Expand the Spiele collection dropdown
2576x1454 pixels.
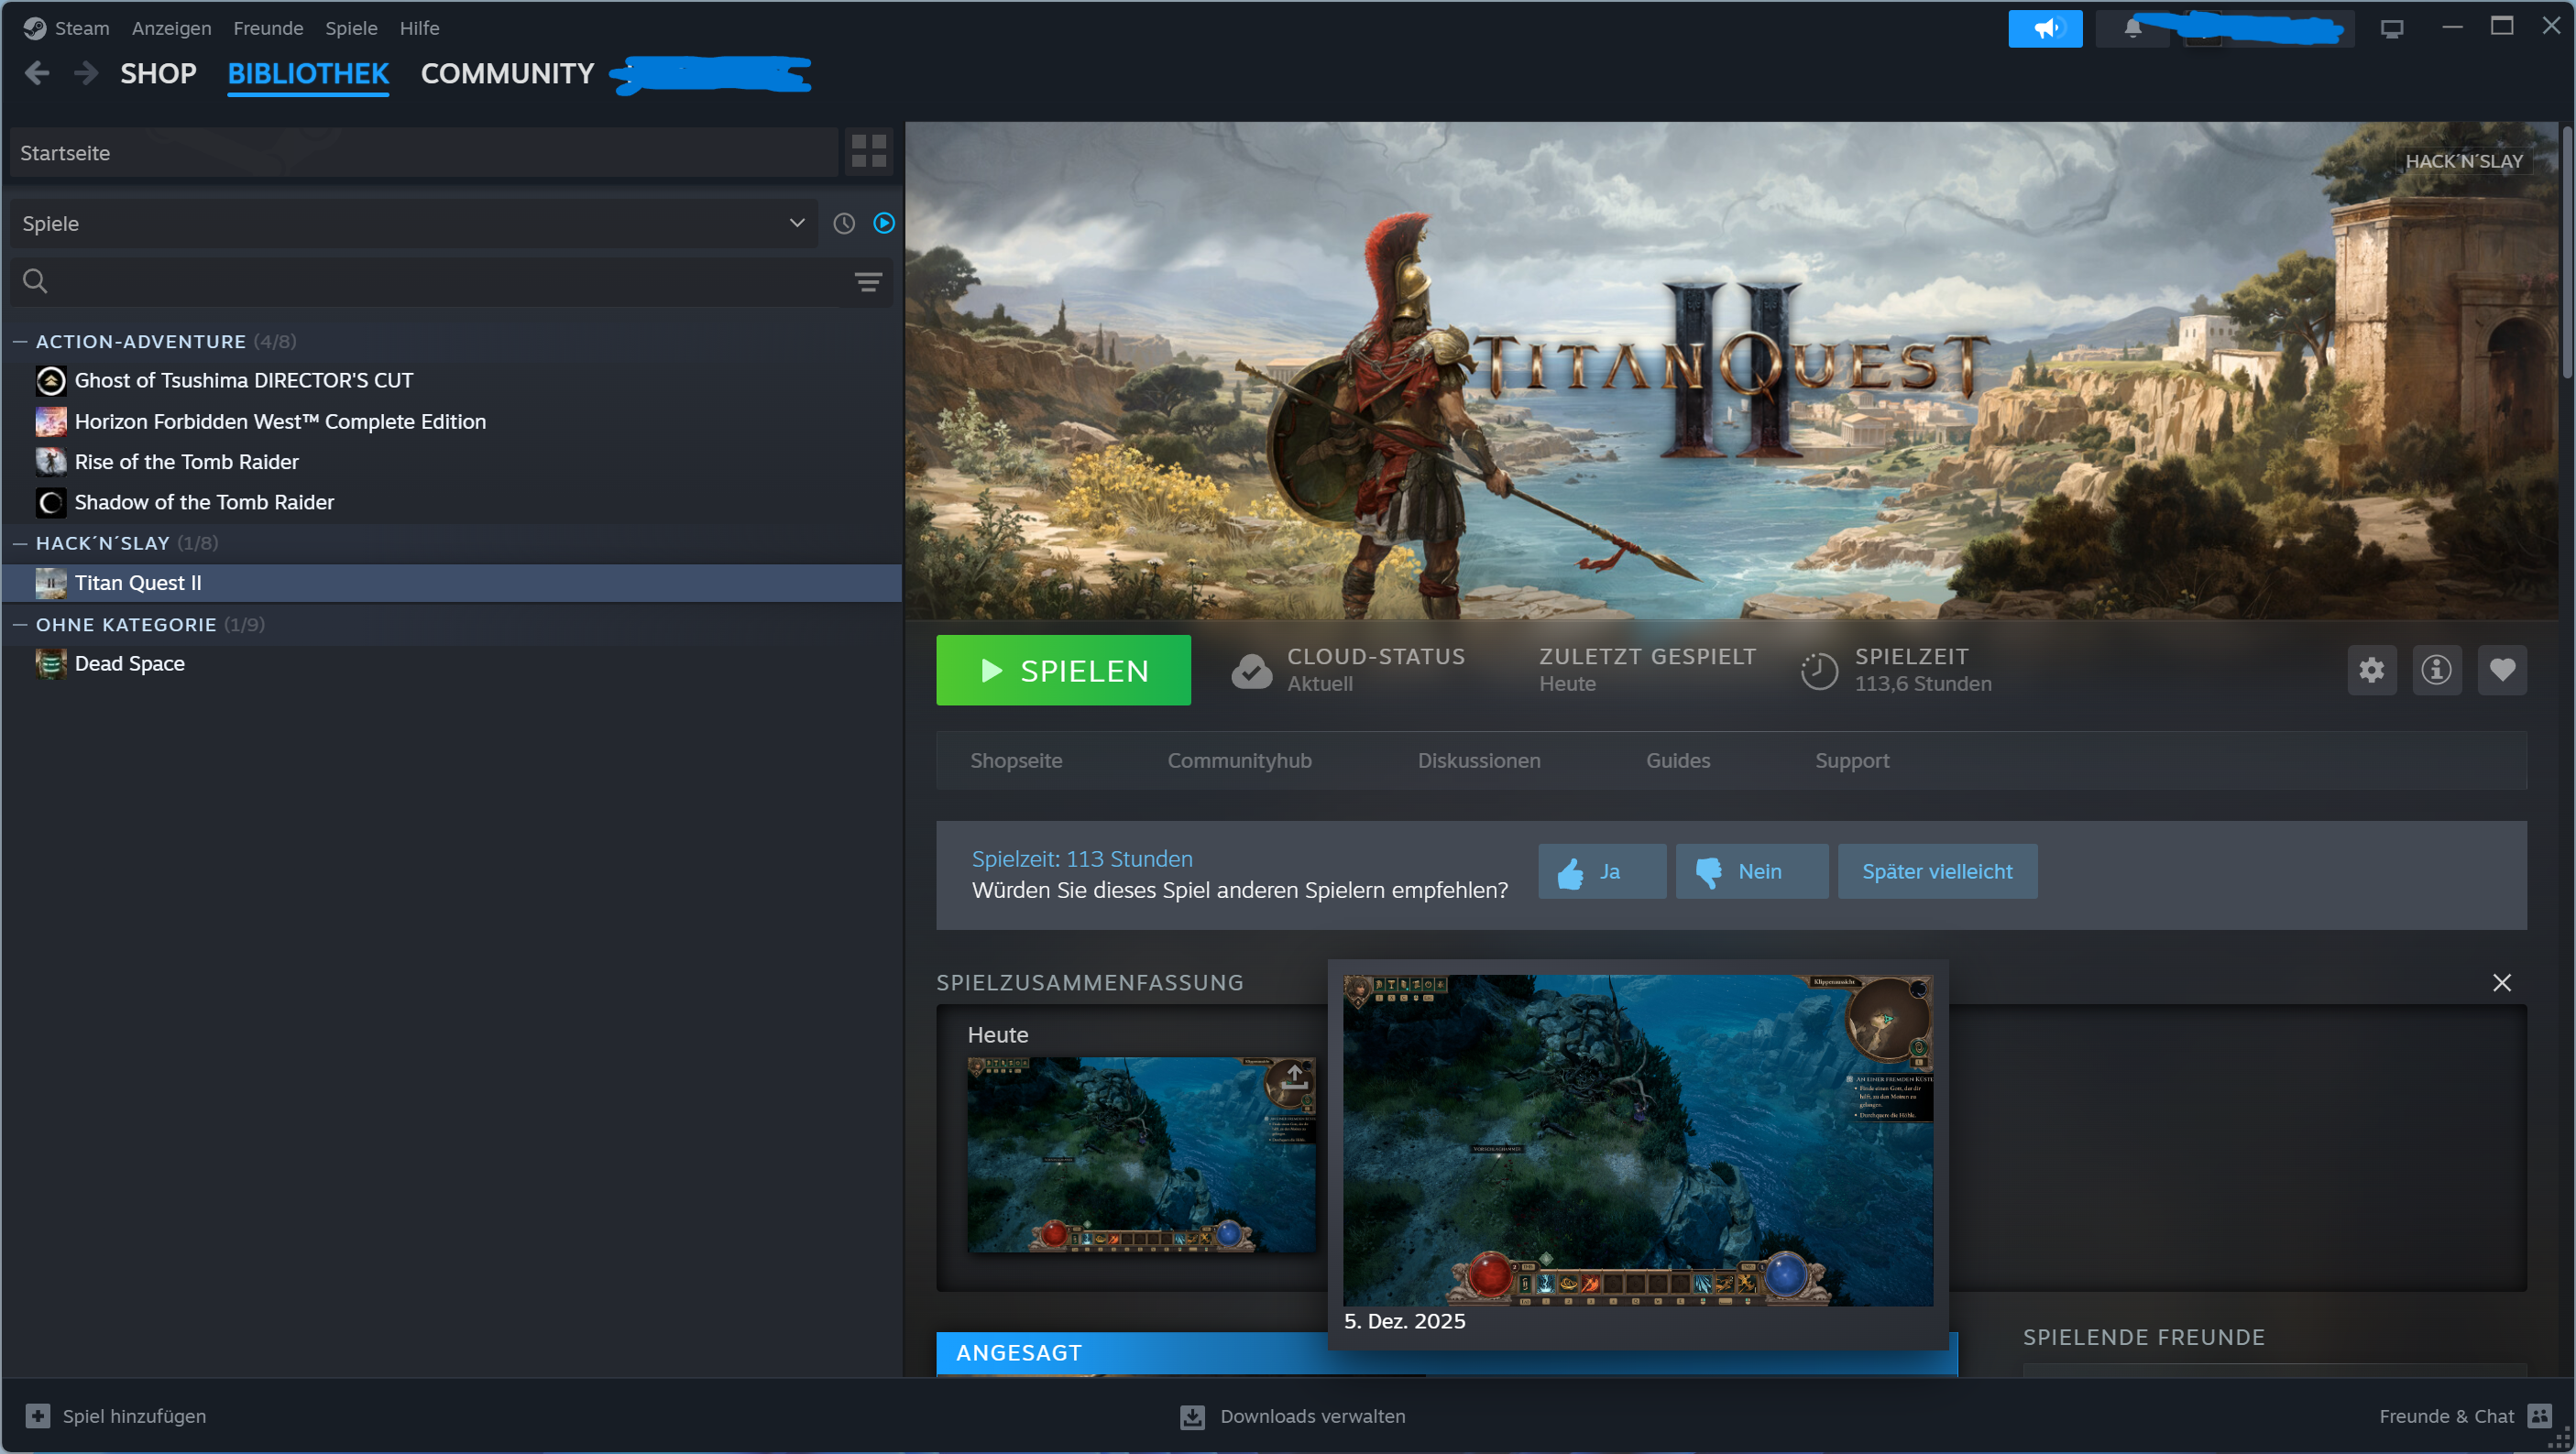click(795, 223)
